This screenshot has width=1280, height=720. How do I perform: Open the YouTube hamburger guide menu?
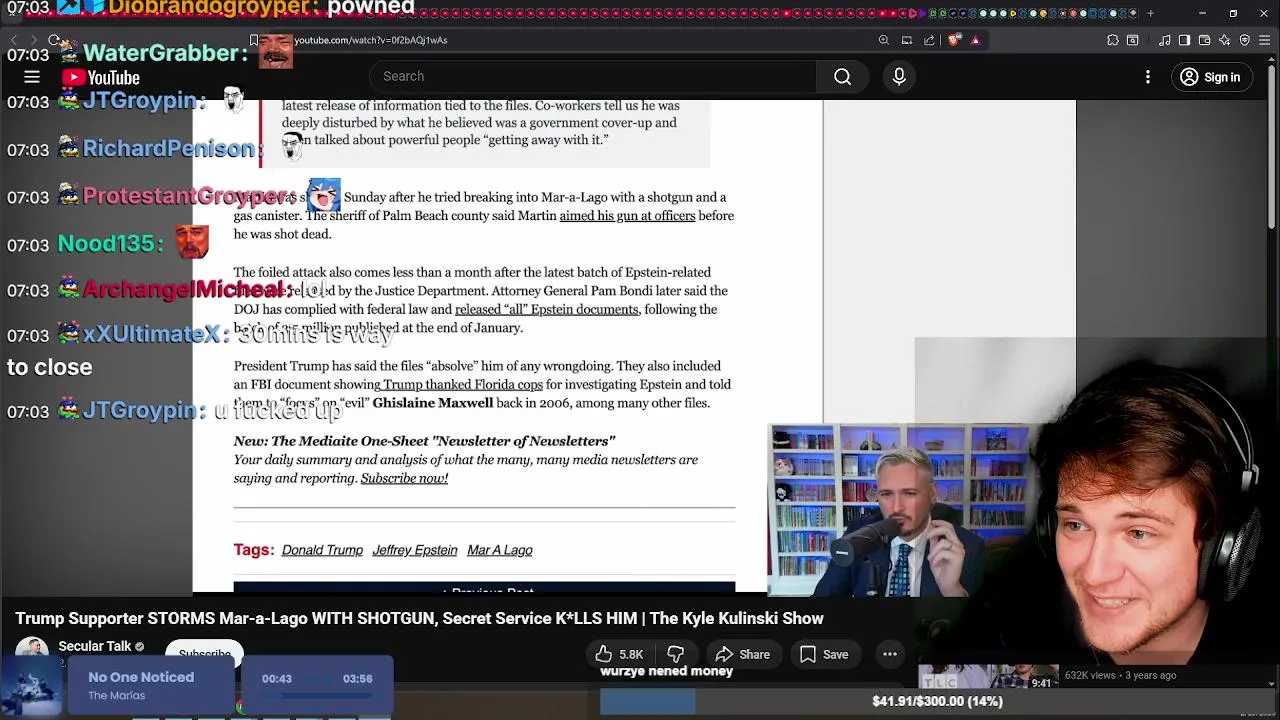pos(32,77)
